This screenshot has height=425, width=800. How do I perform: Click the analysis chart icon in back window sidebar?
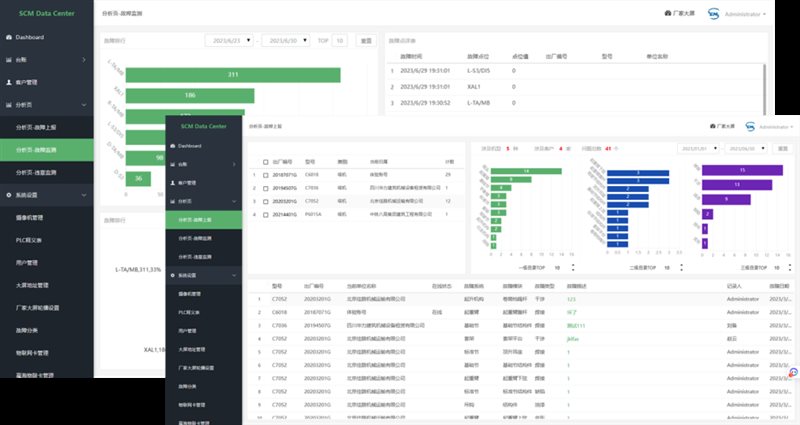tap(9, 105)
